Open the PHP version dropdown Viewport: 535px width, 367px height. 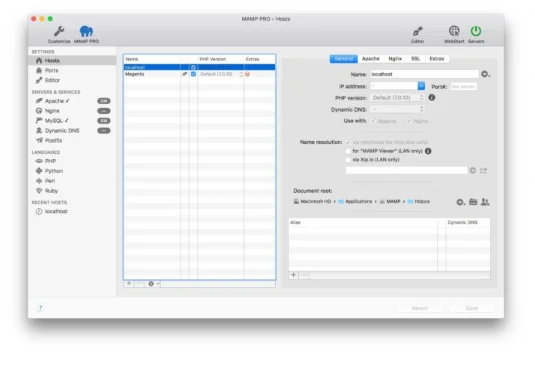coord(397,98)
